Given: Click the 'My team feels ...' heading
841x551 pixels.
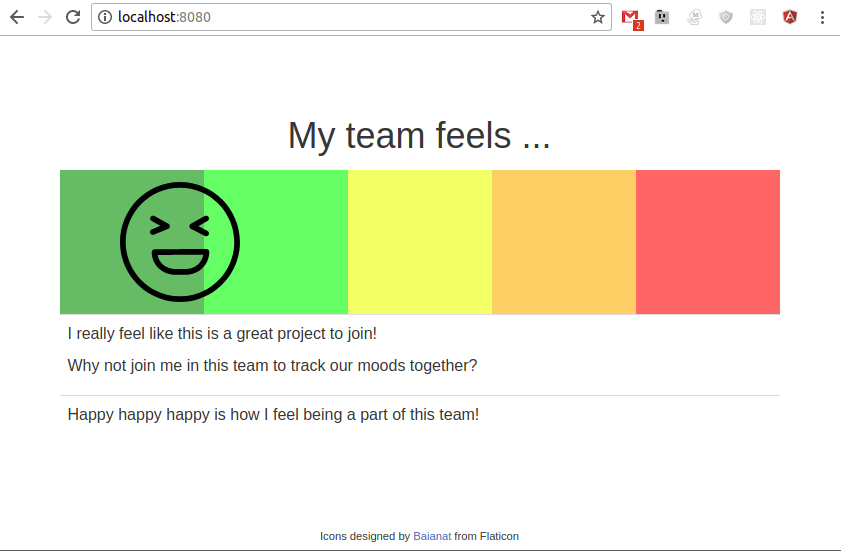Looking at the screenshot, I should 419,135.
